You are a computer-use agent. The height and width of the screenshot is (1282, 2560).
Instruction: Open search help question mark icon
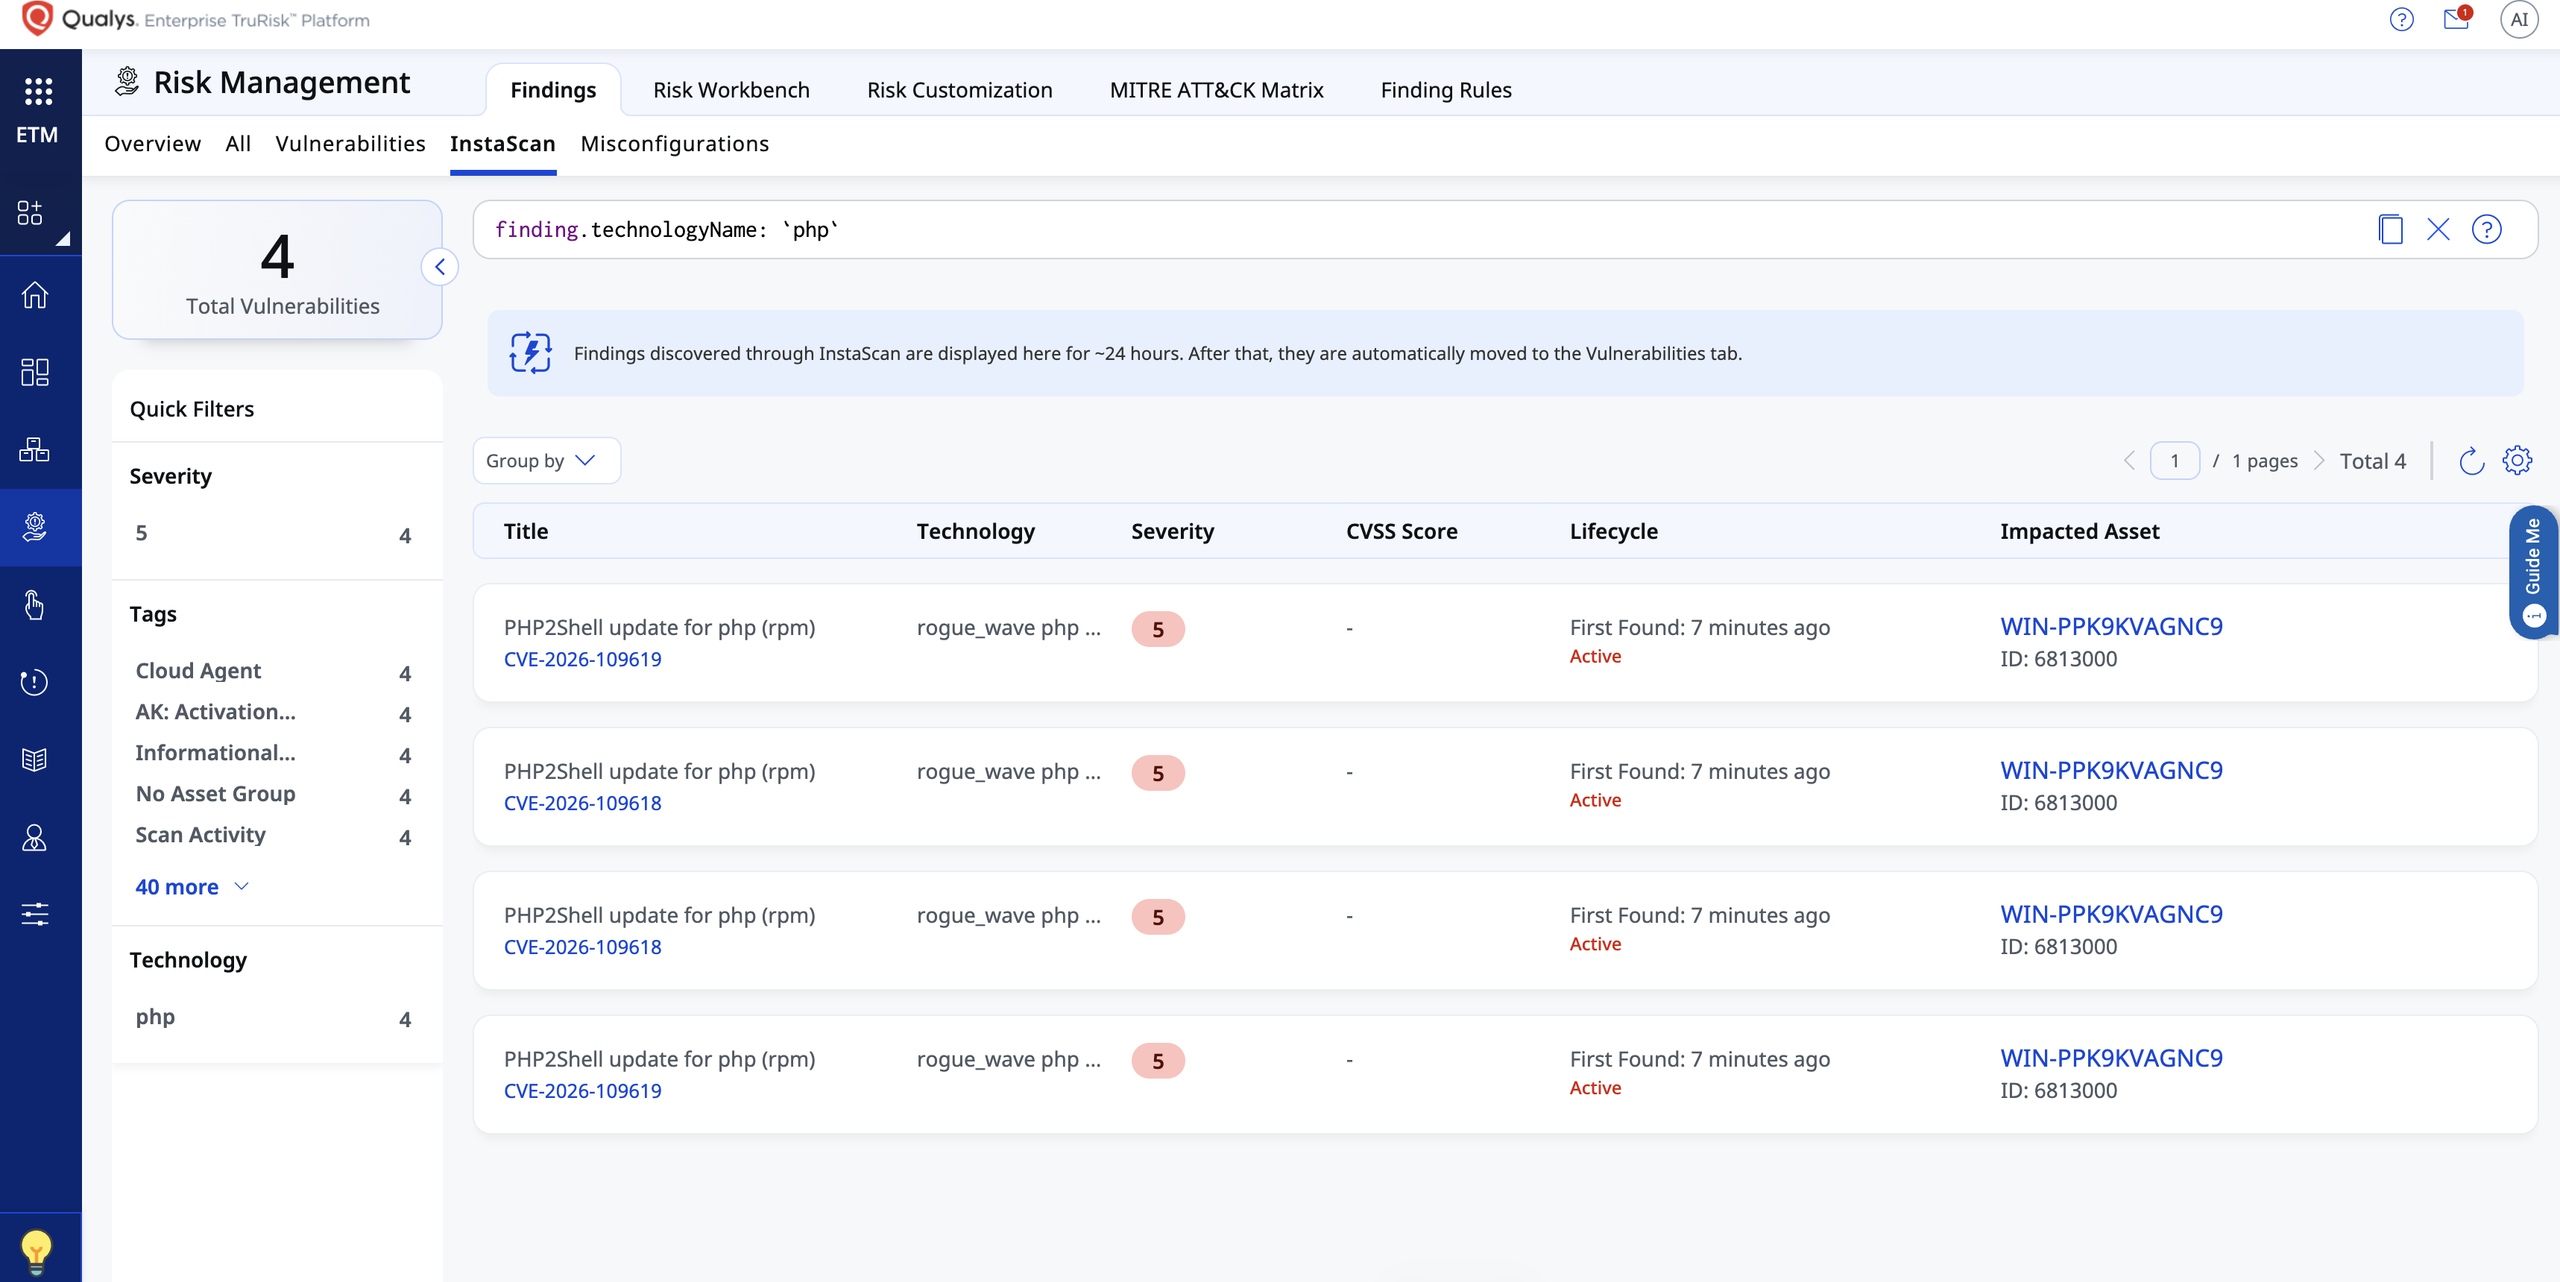click(2486, 230)
